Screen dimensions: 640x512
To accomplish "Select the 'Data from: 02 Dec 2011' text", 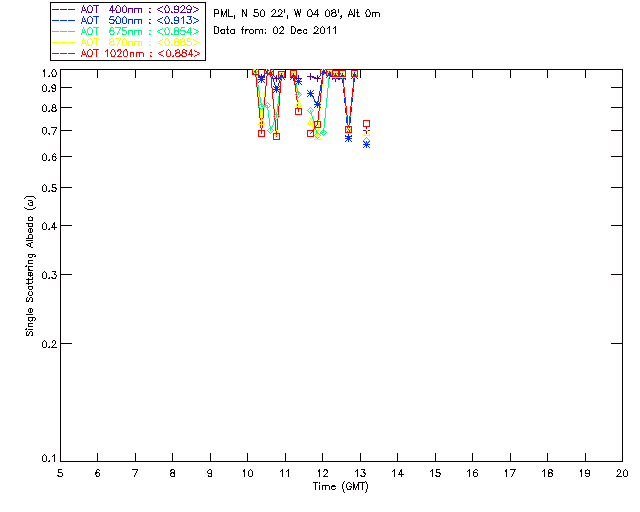I will pos(275,31).
